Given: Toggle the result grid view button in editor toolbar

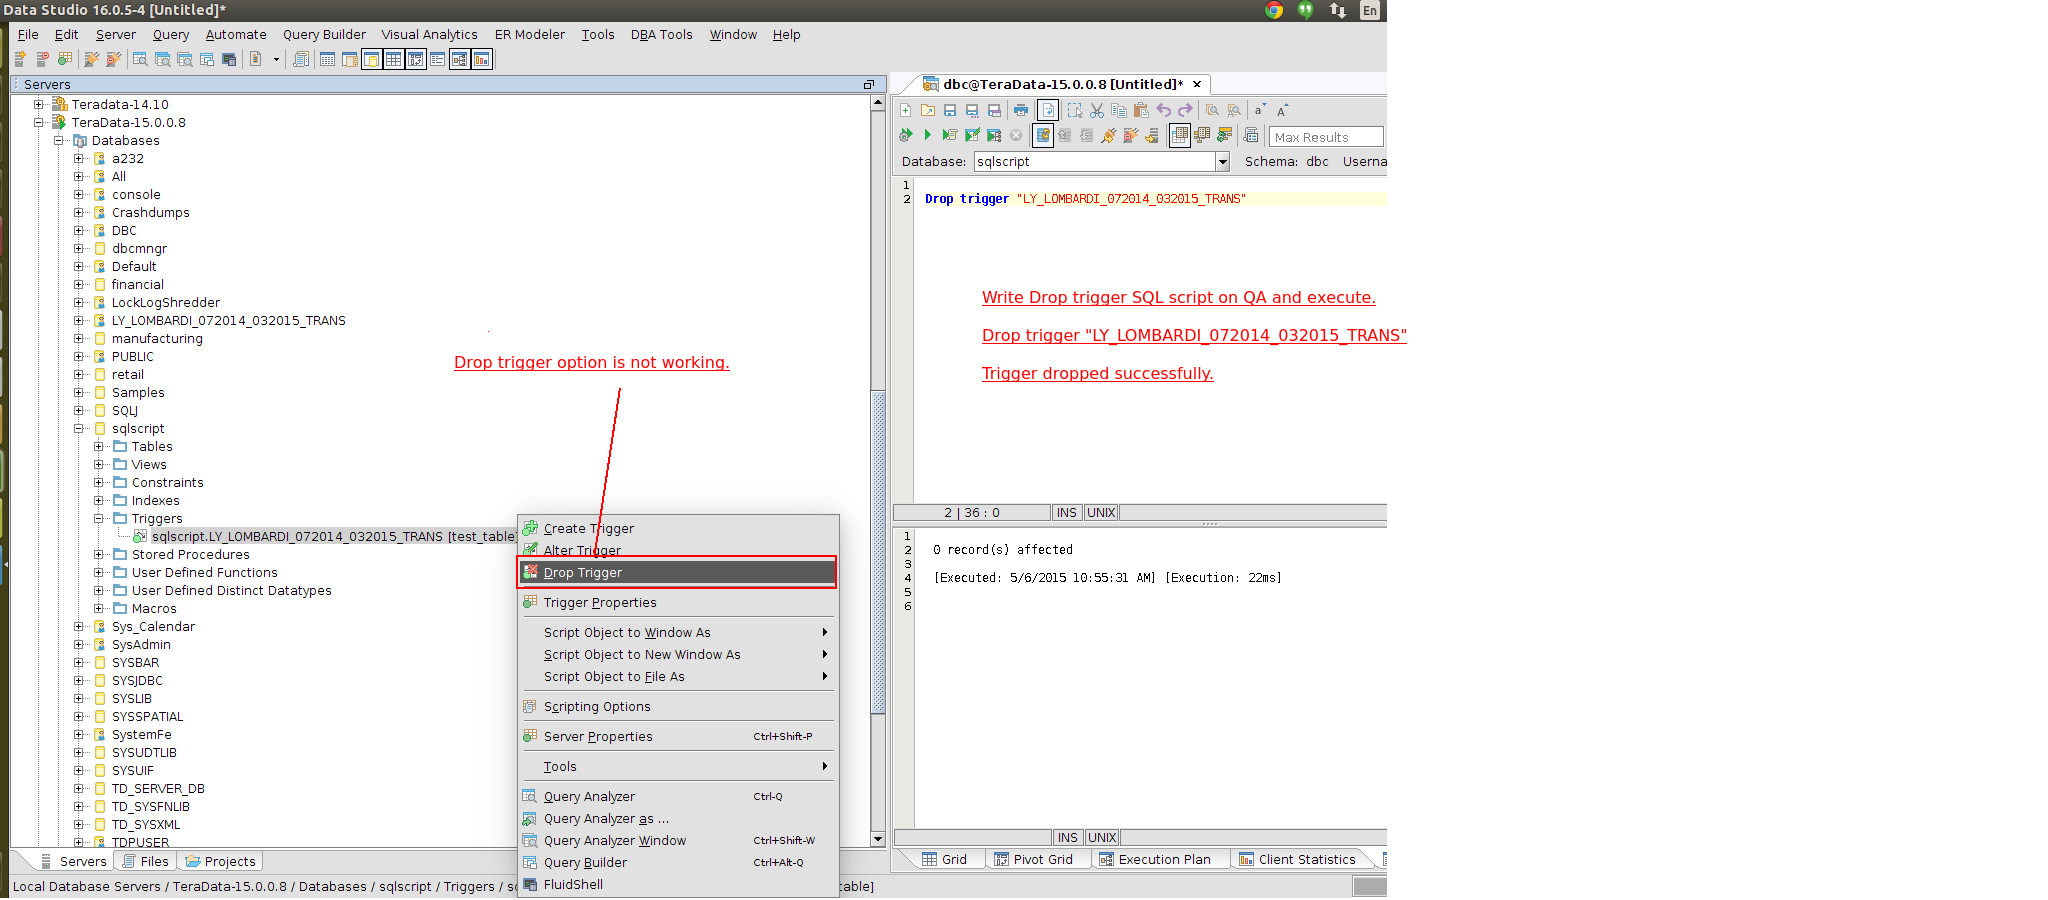Looking at the screenshot, I should pos(1180,135).
